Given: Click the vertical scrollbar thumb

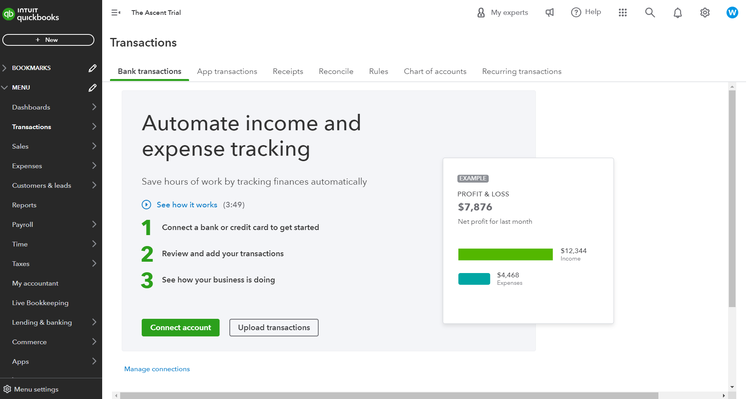Looking at the screenshot, I should pyautogui.click(x=732, y=199).
